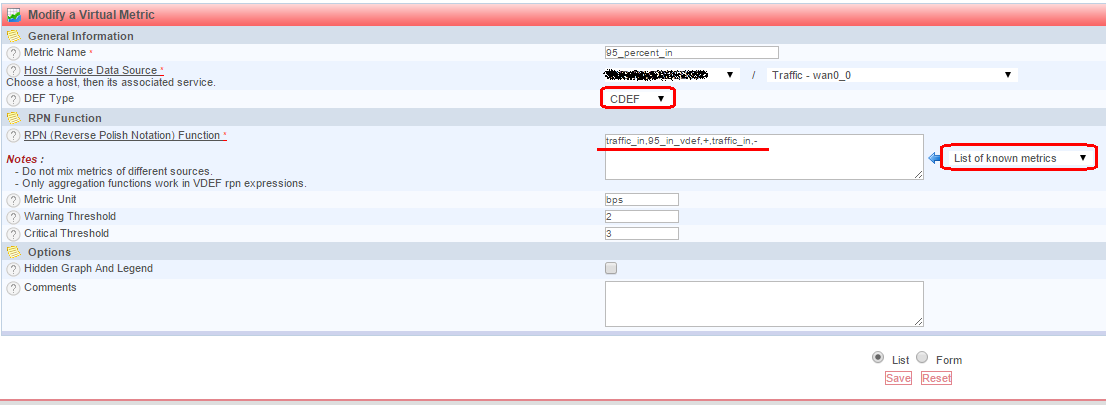Open the DEF Type CDEF dropdown
1106x405 pixels.
(637, 99)
